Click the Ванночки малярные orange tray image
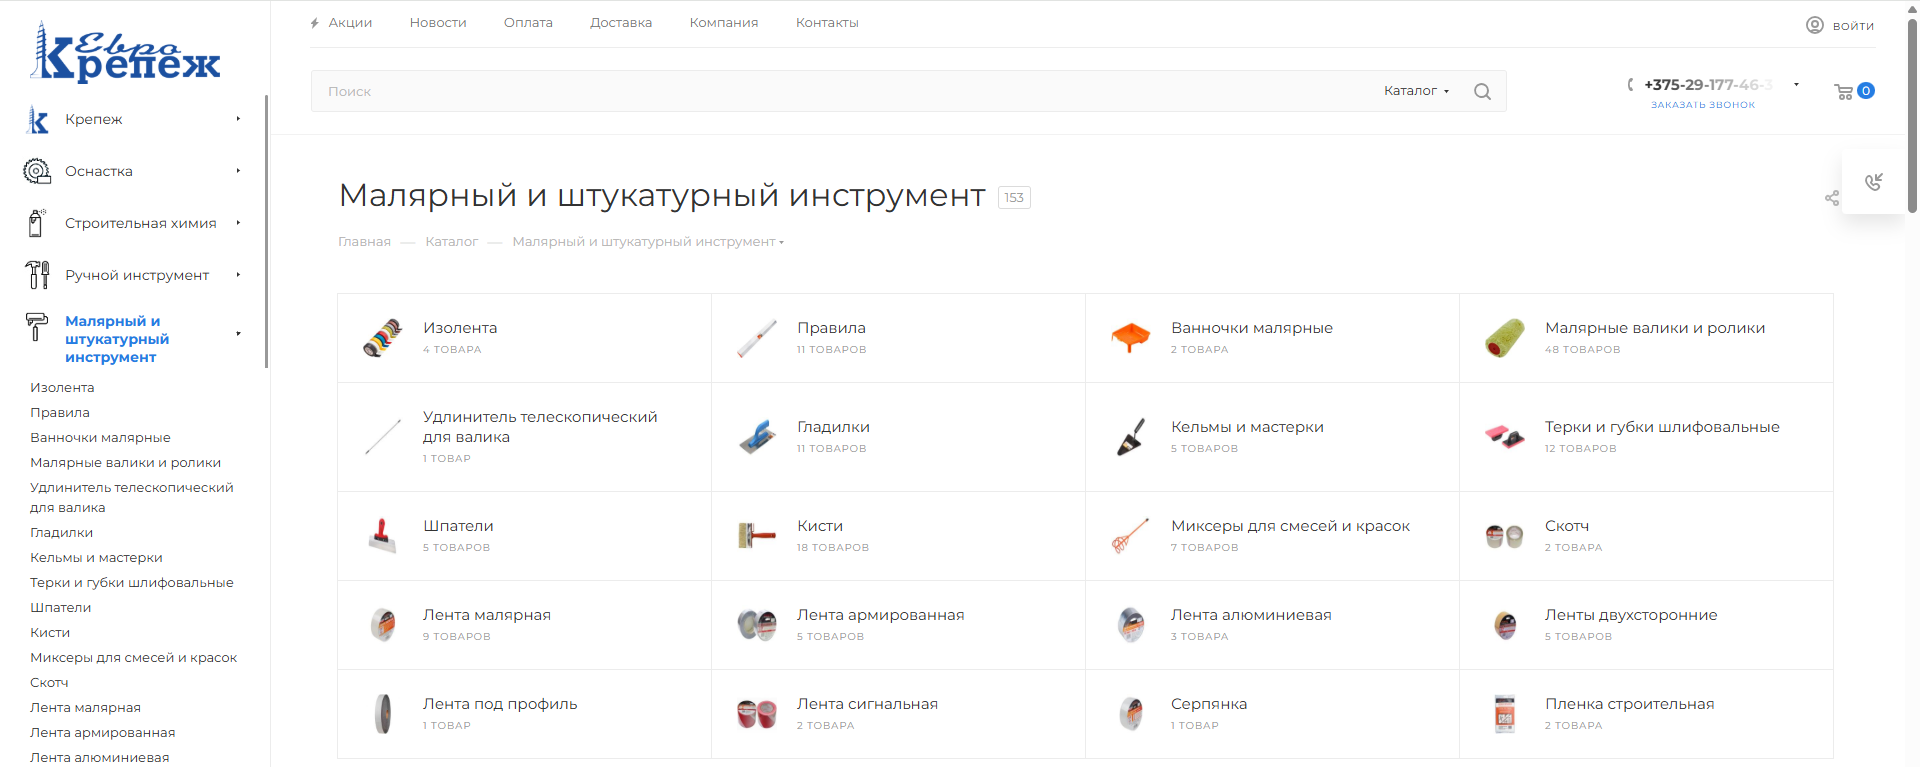Image resolution: width=1920 pixels, height=767 pixels. 1131,338
